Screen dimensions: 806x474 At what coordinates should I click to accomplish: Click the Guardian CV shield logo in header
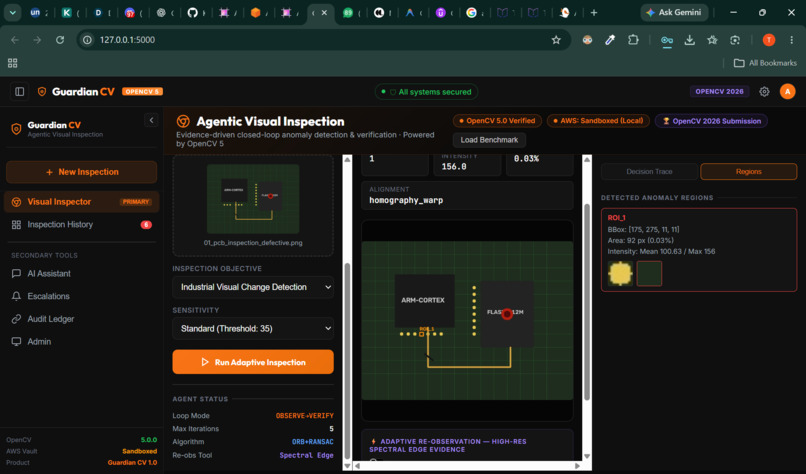[42, 92]
